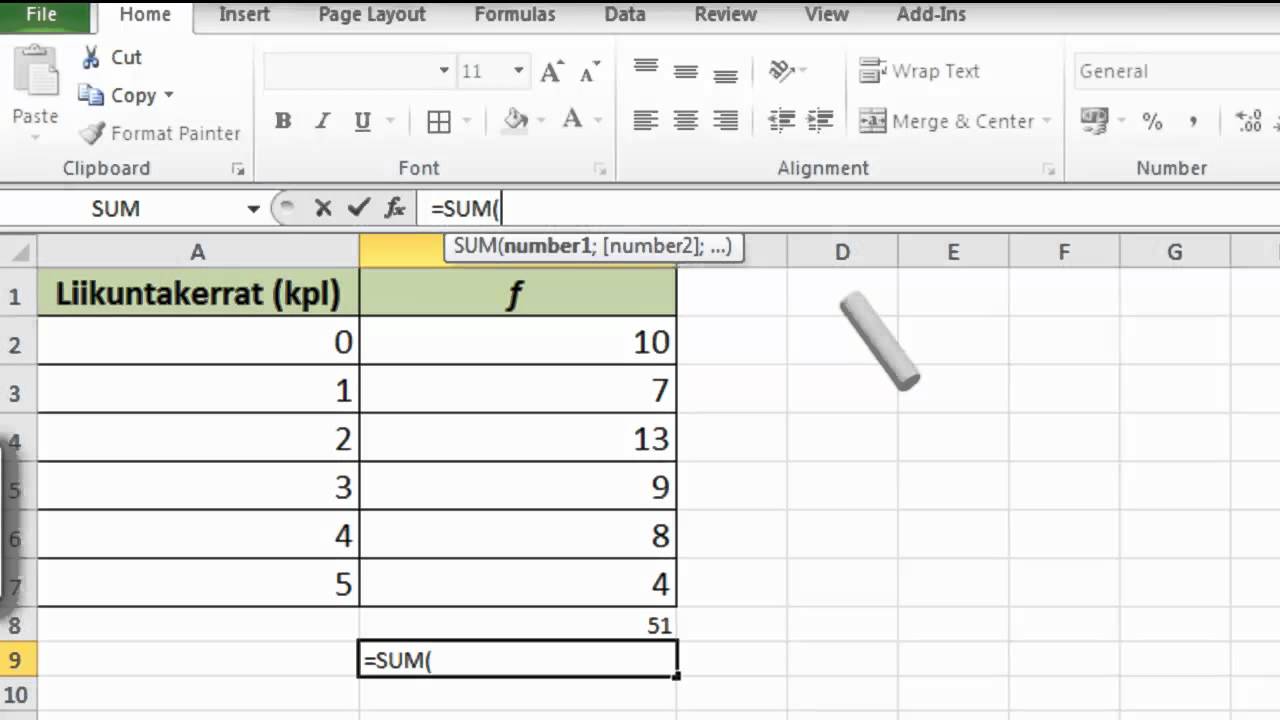Click the Accounting Number Format icon

coord(1094,121)
